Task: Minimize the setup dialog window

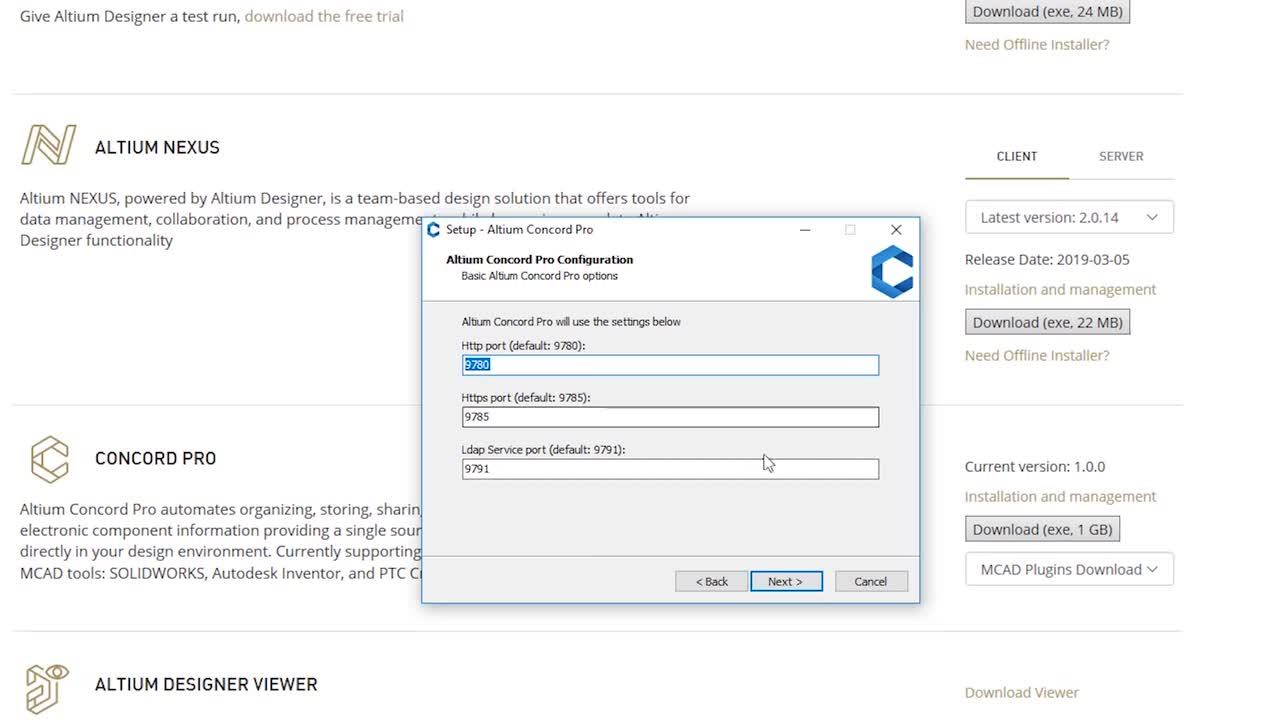Action: 805,230
